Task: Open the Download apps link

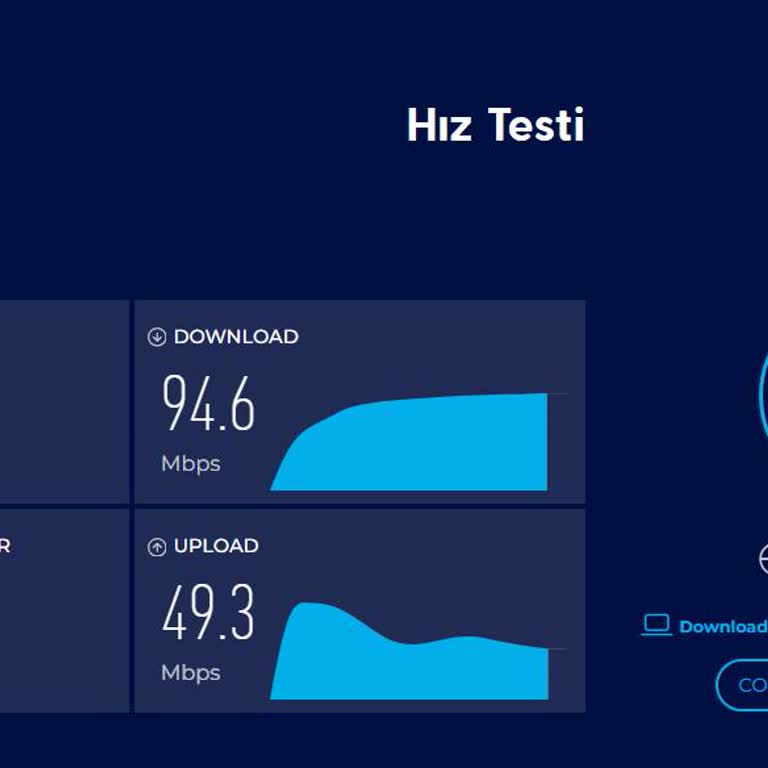Action: pos(723,626)
